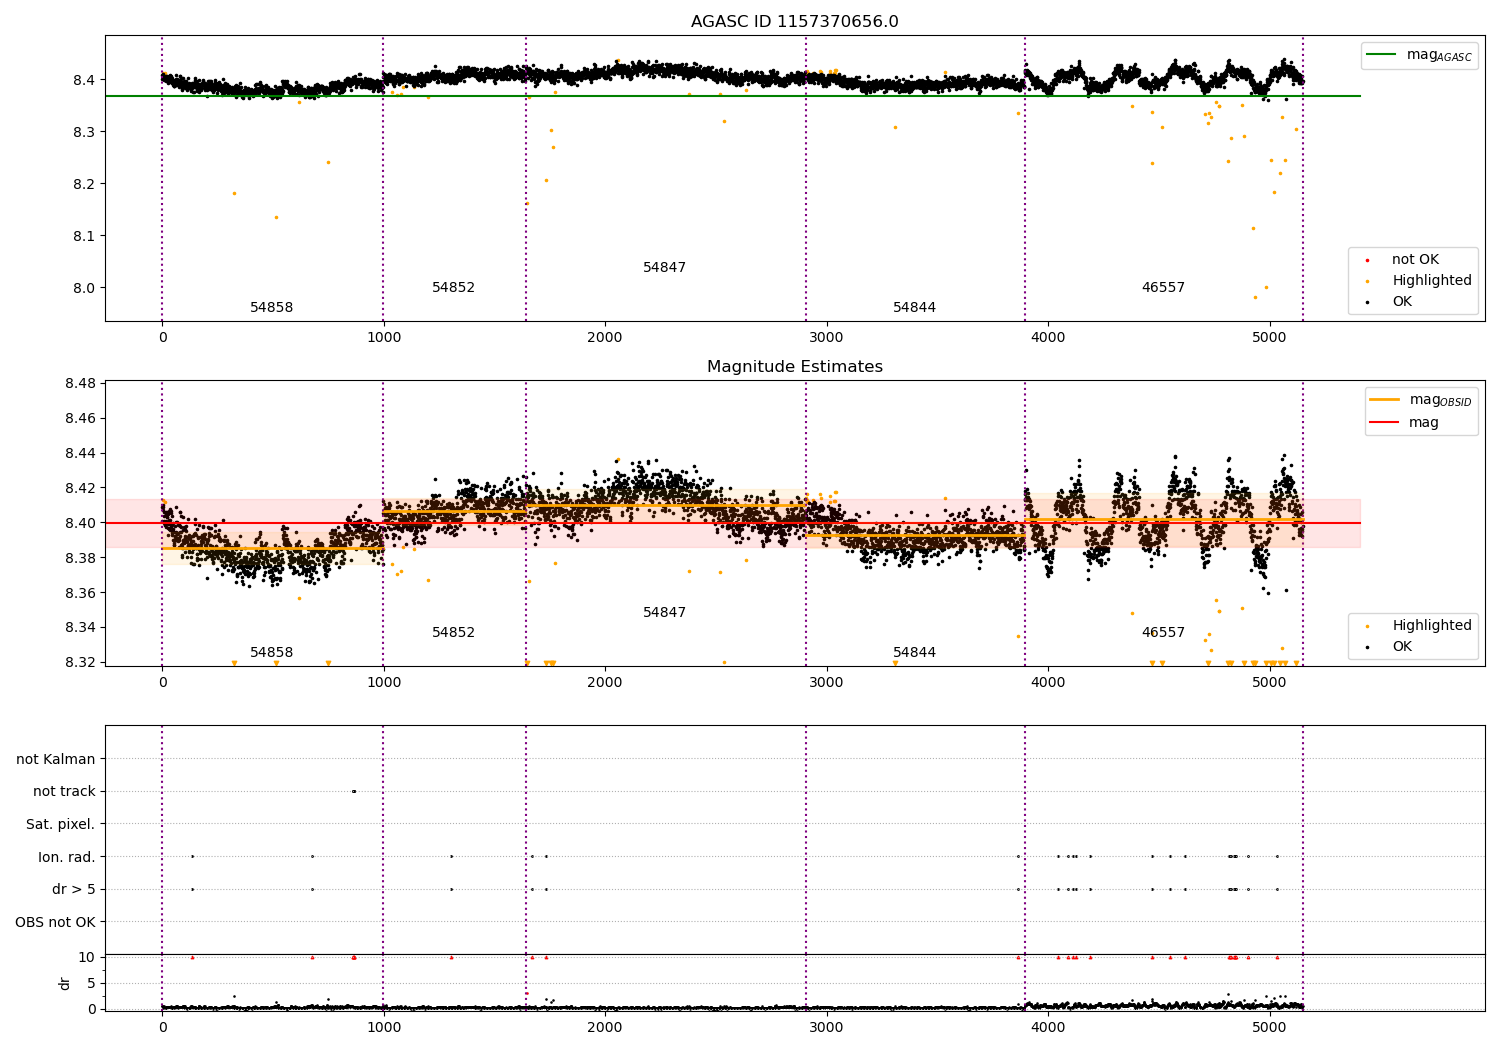Click the 8.36 y-axis tick label
The image size is (1500, 1050).
[80, 593]
